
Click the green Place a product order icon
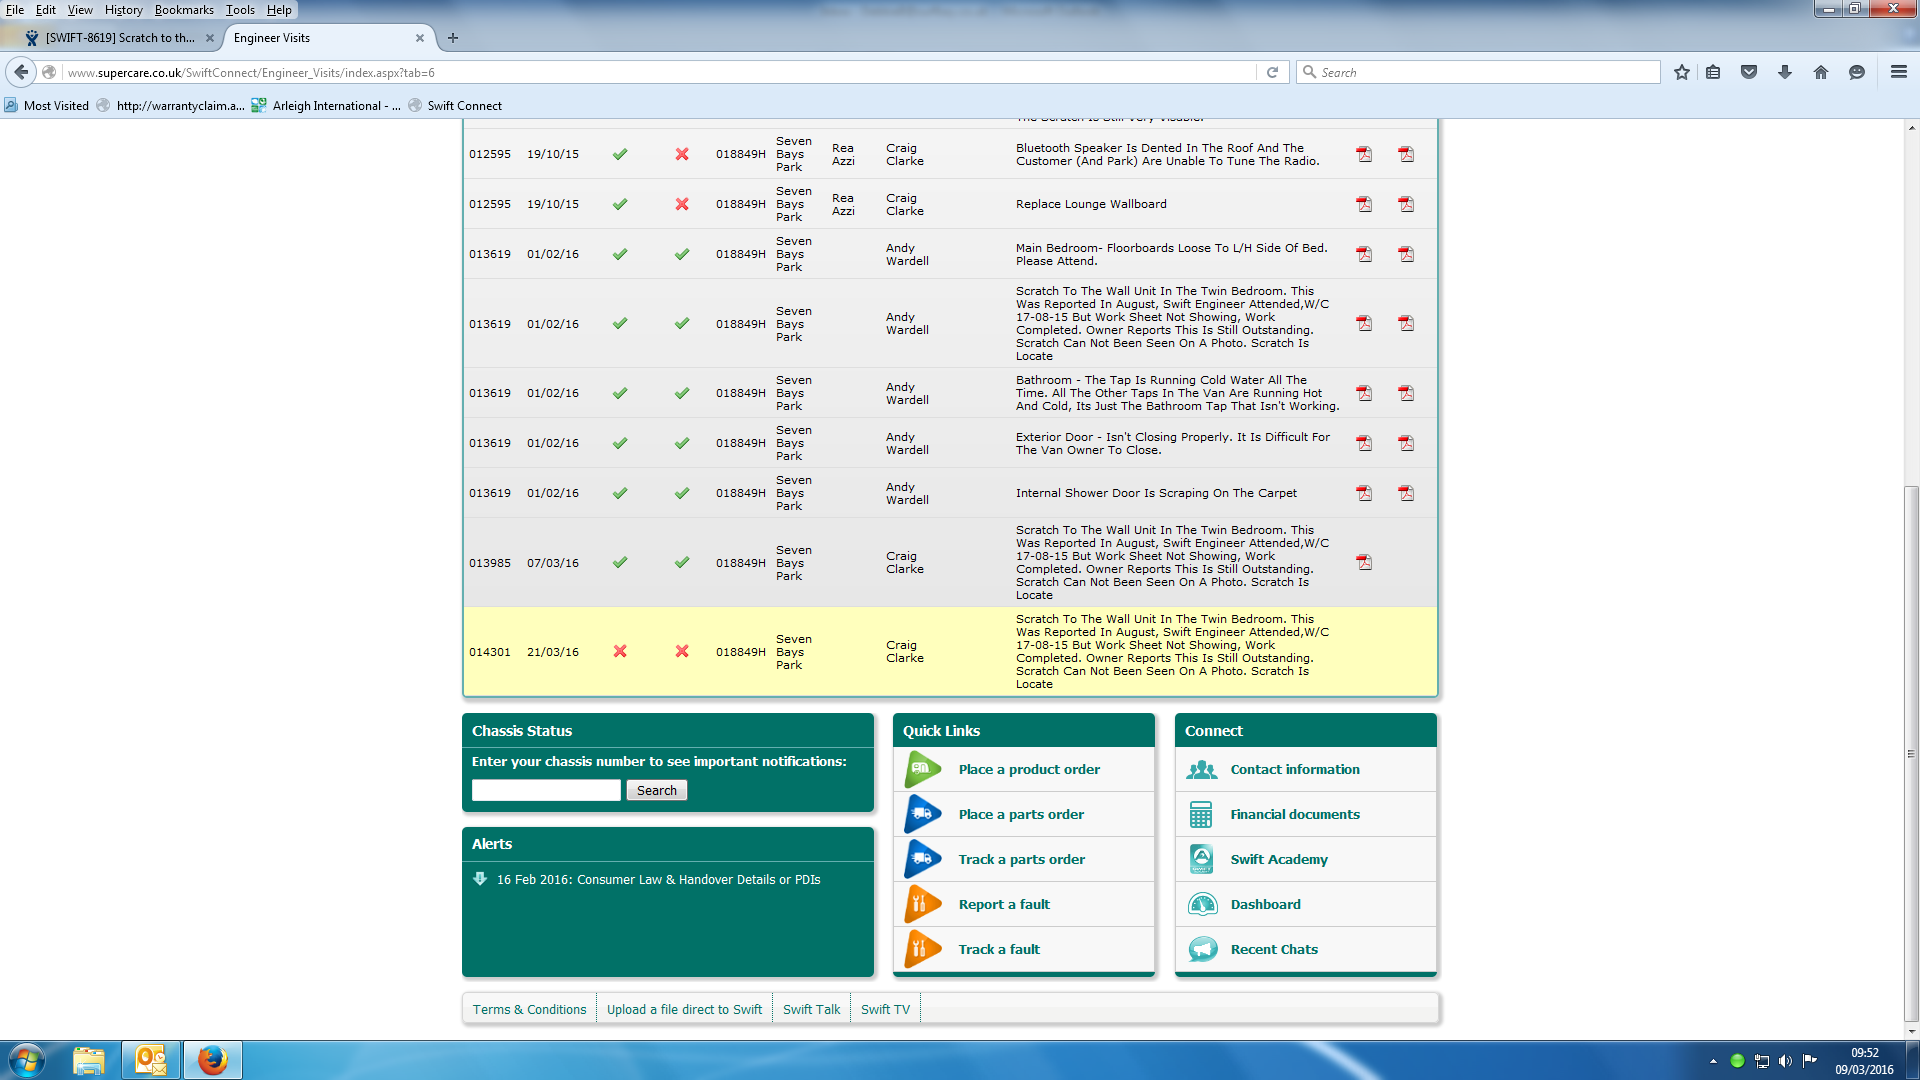coord(922,769)
